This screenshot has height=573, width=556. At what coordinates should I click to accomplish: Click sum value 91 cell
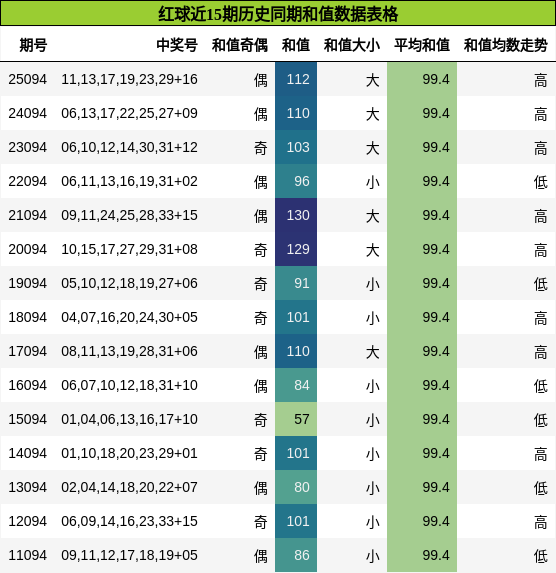[x=296, y=283]
